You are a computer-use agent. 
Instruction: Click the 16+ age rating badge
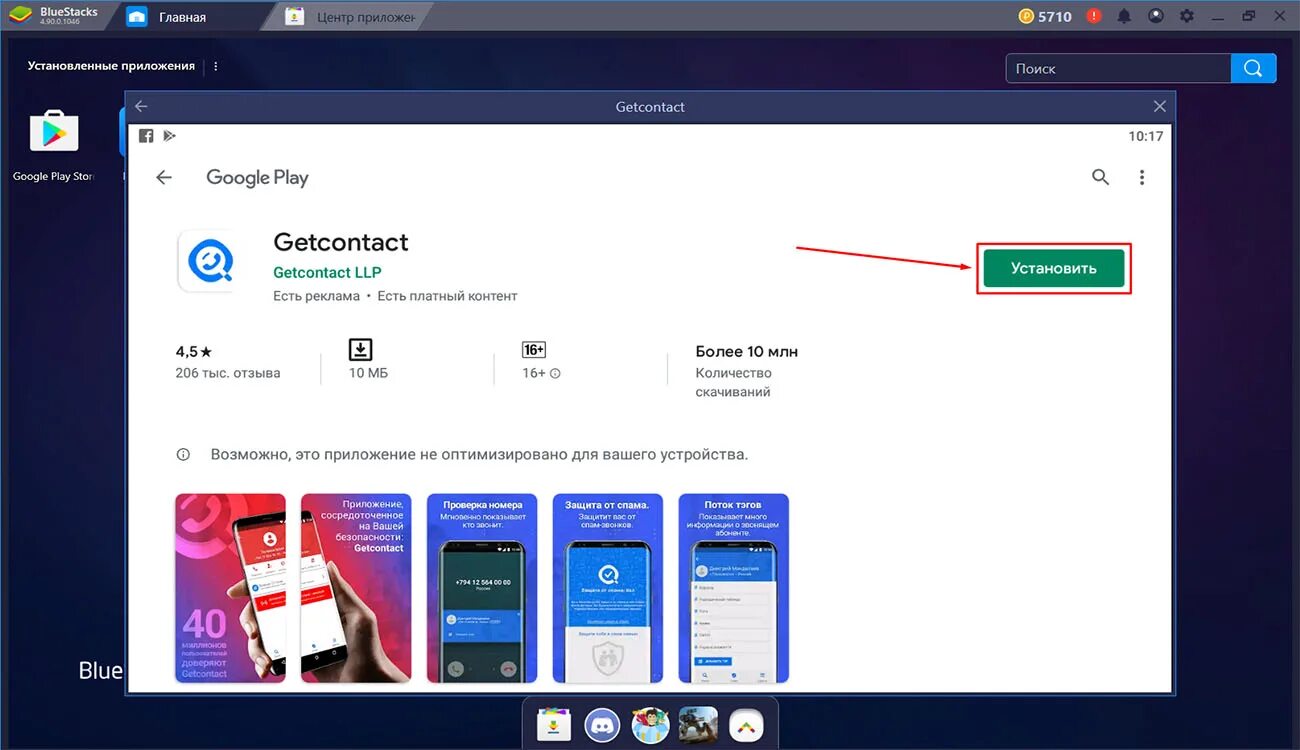point(534,350)
